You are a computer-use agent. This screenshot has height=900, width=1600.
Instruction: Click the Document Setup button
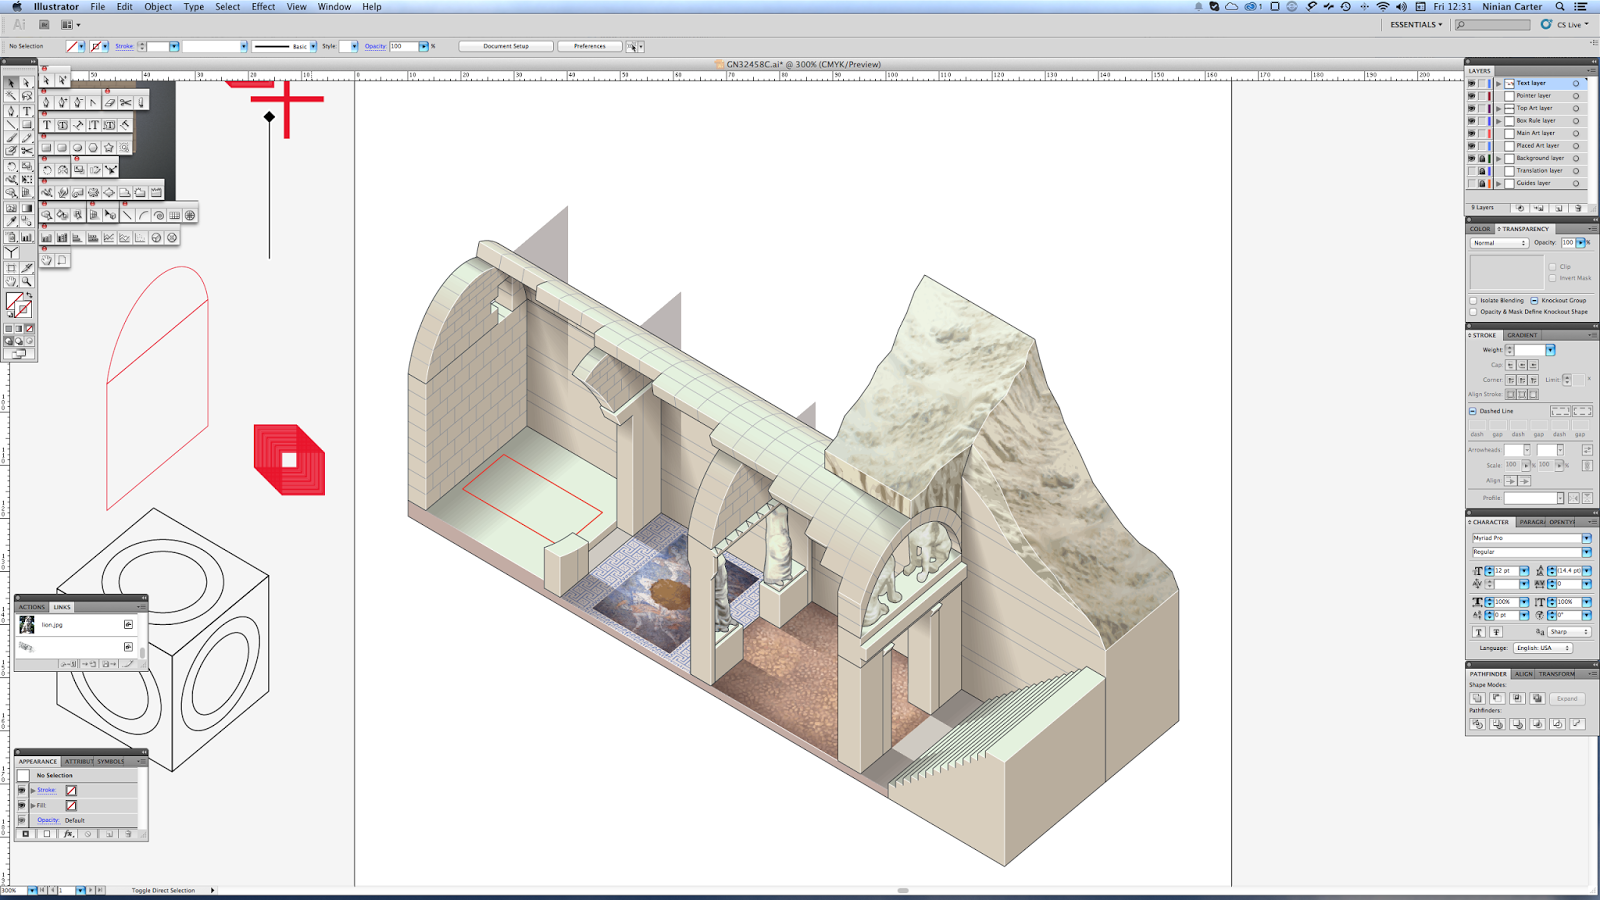click(506, 46)
